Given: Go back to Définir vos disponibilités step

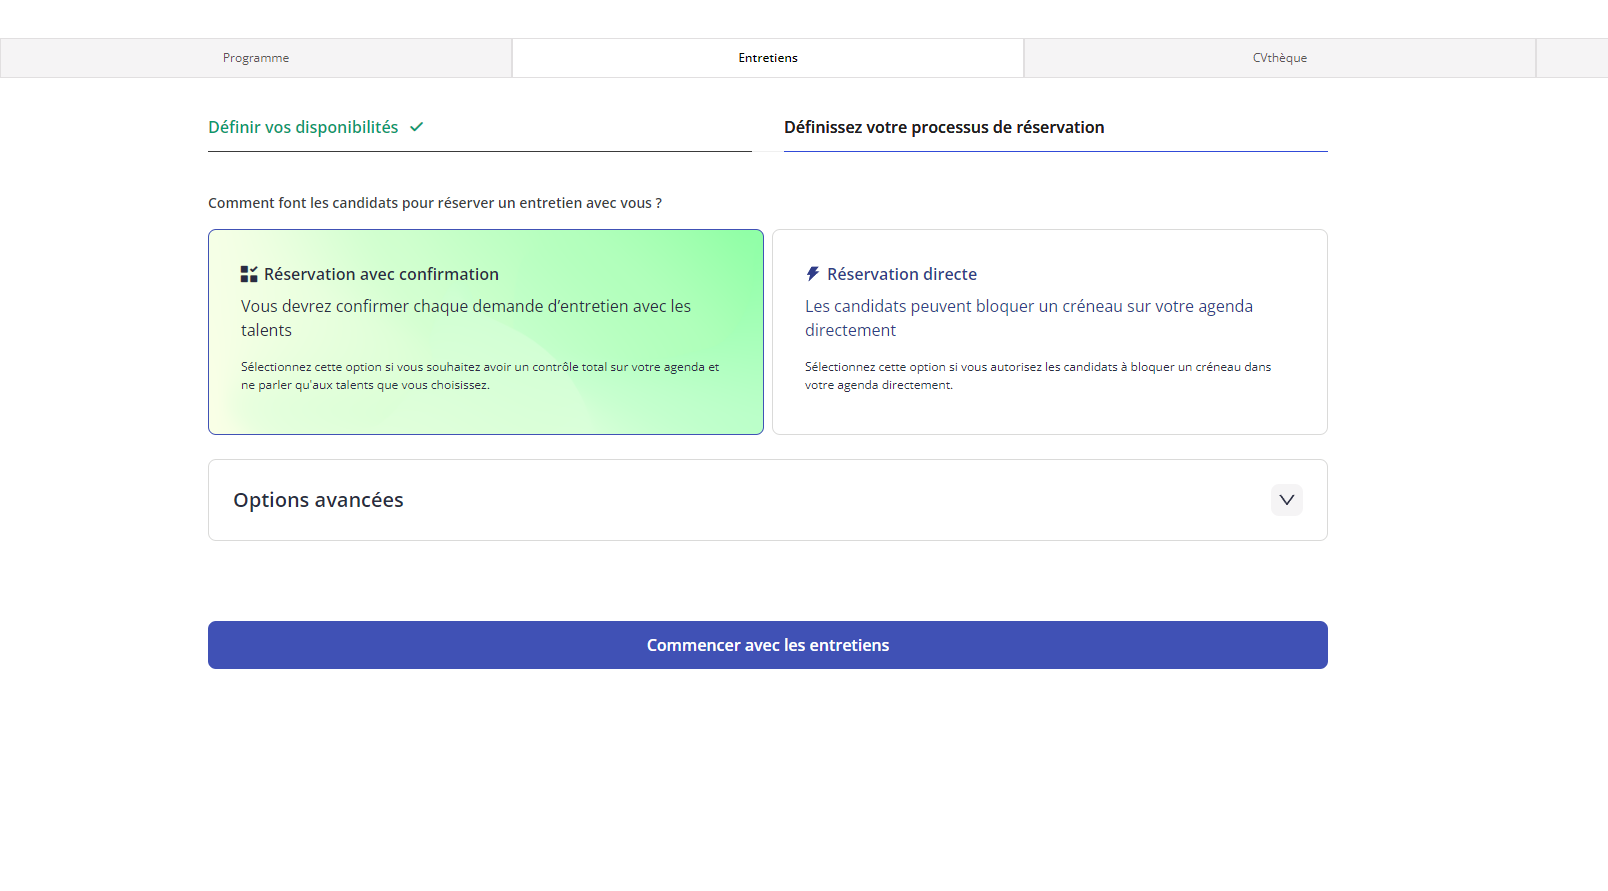Looking at the screenshot, I should pyautogui.click(x=303, y=127).
